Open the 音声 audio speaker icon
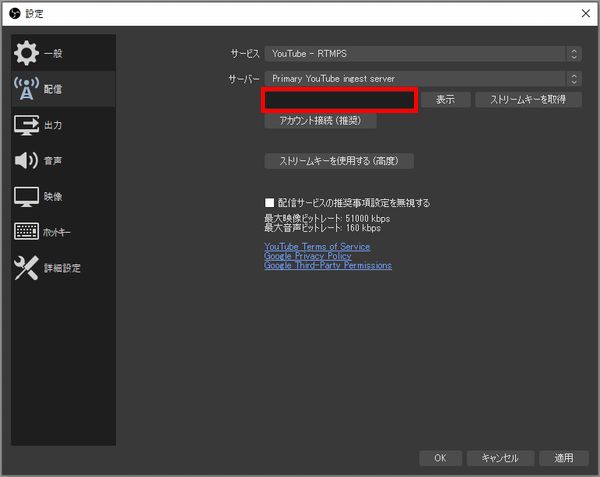 click(x=26, y=160)
